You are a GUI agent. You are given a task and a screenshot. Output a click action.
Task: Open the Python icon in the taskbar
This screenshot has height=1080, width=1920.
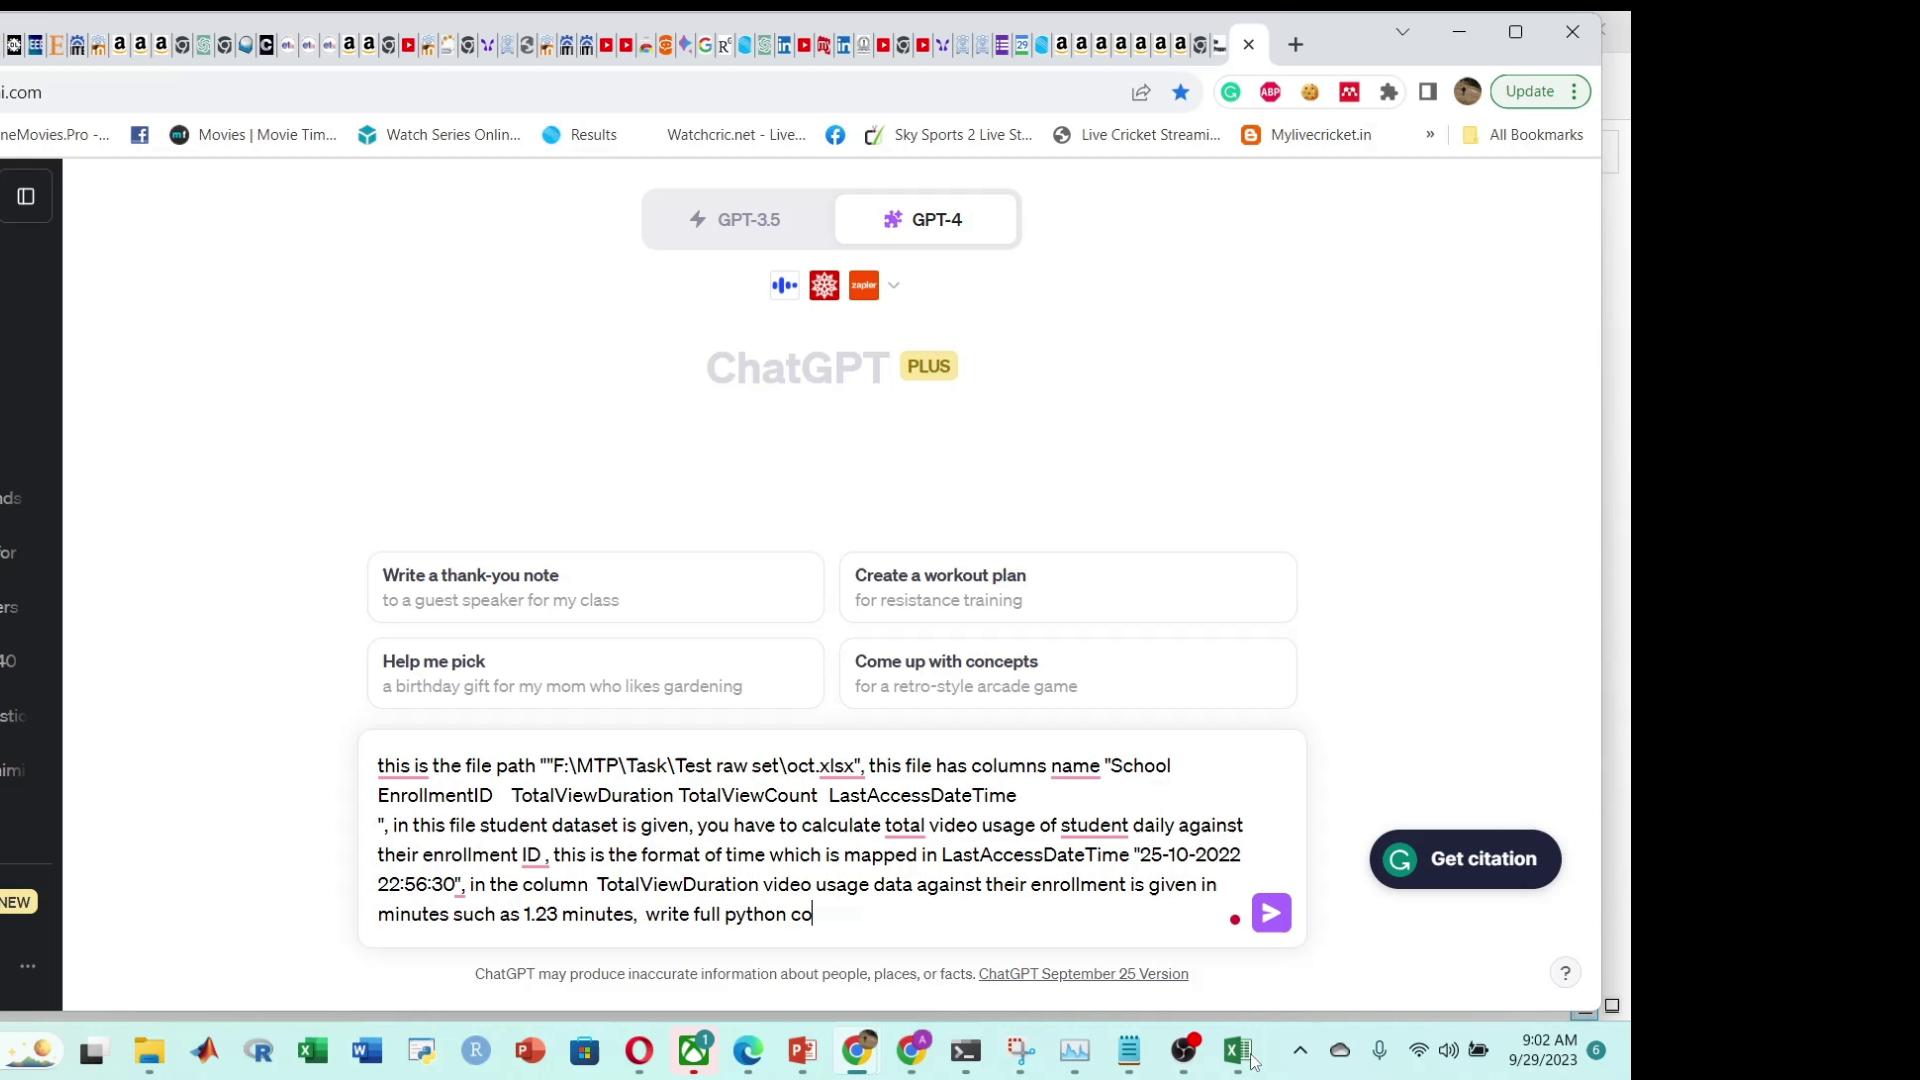click(x=422, y=1051)
